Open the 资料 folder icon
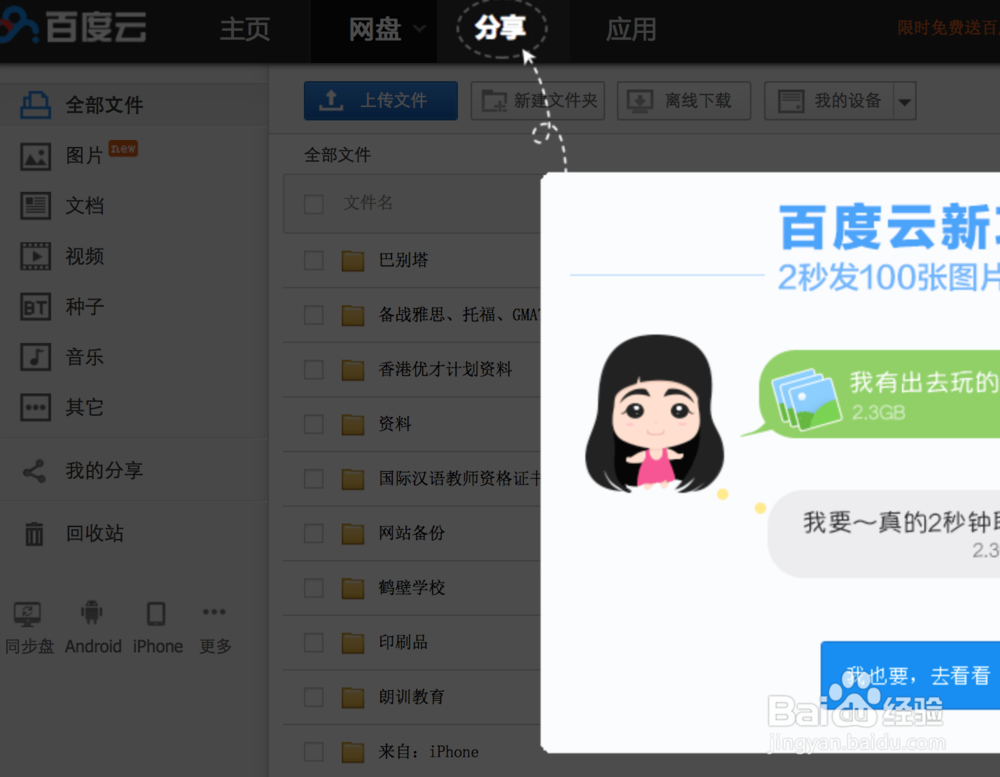Image resolution: width=1000 pixels, height=777 pixels. tap(353, 425)
